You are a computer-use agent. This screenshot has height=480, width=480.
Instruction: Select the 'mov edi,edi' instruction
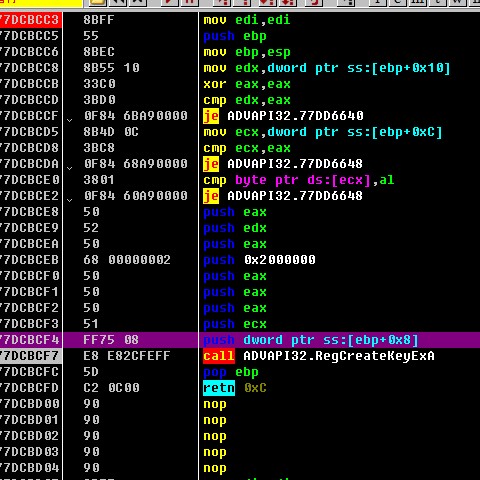click(x=247, y=20)
